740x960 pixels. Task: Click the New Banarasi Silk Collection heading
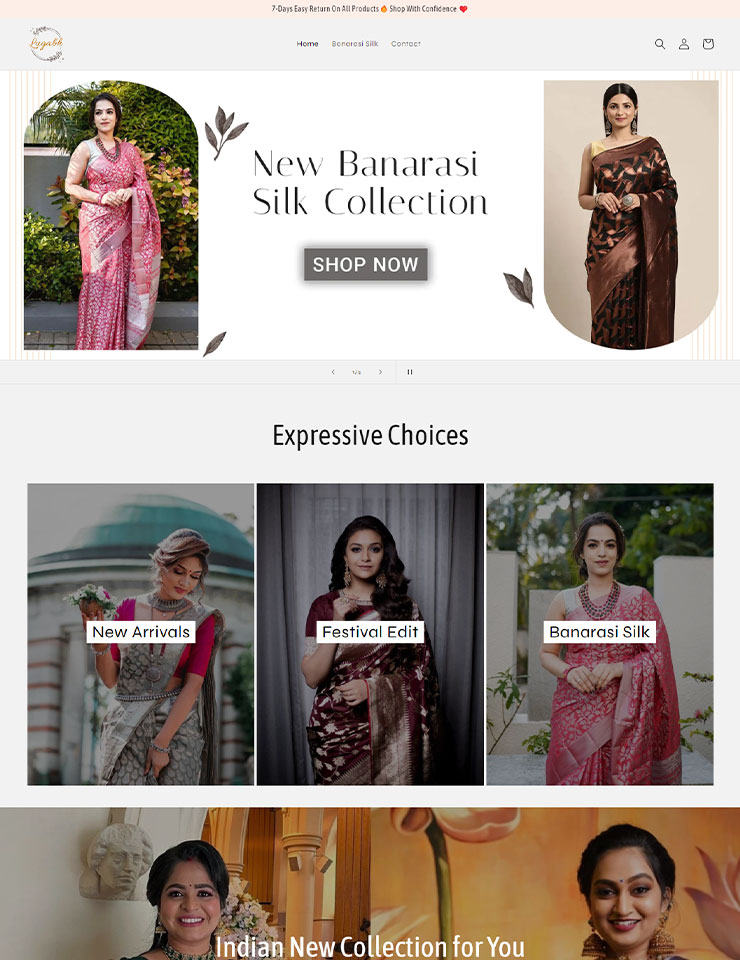point(370,182)
